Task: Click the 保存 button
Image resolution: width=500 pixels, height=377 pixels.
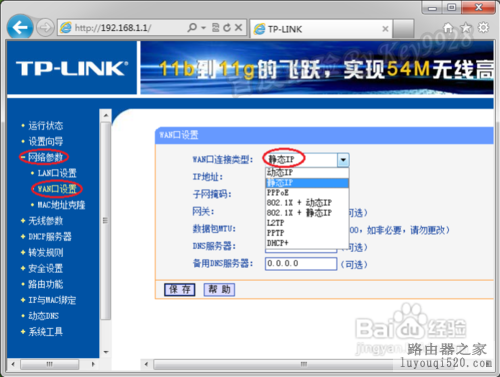Action: (180, 289)
